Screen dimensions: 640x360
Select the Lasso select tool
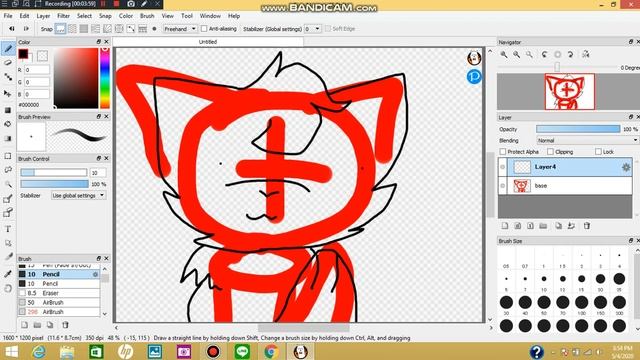pyautogui.click(x=8, y=170)
